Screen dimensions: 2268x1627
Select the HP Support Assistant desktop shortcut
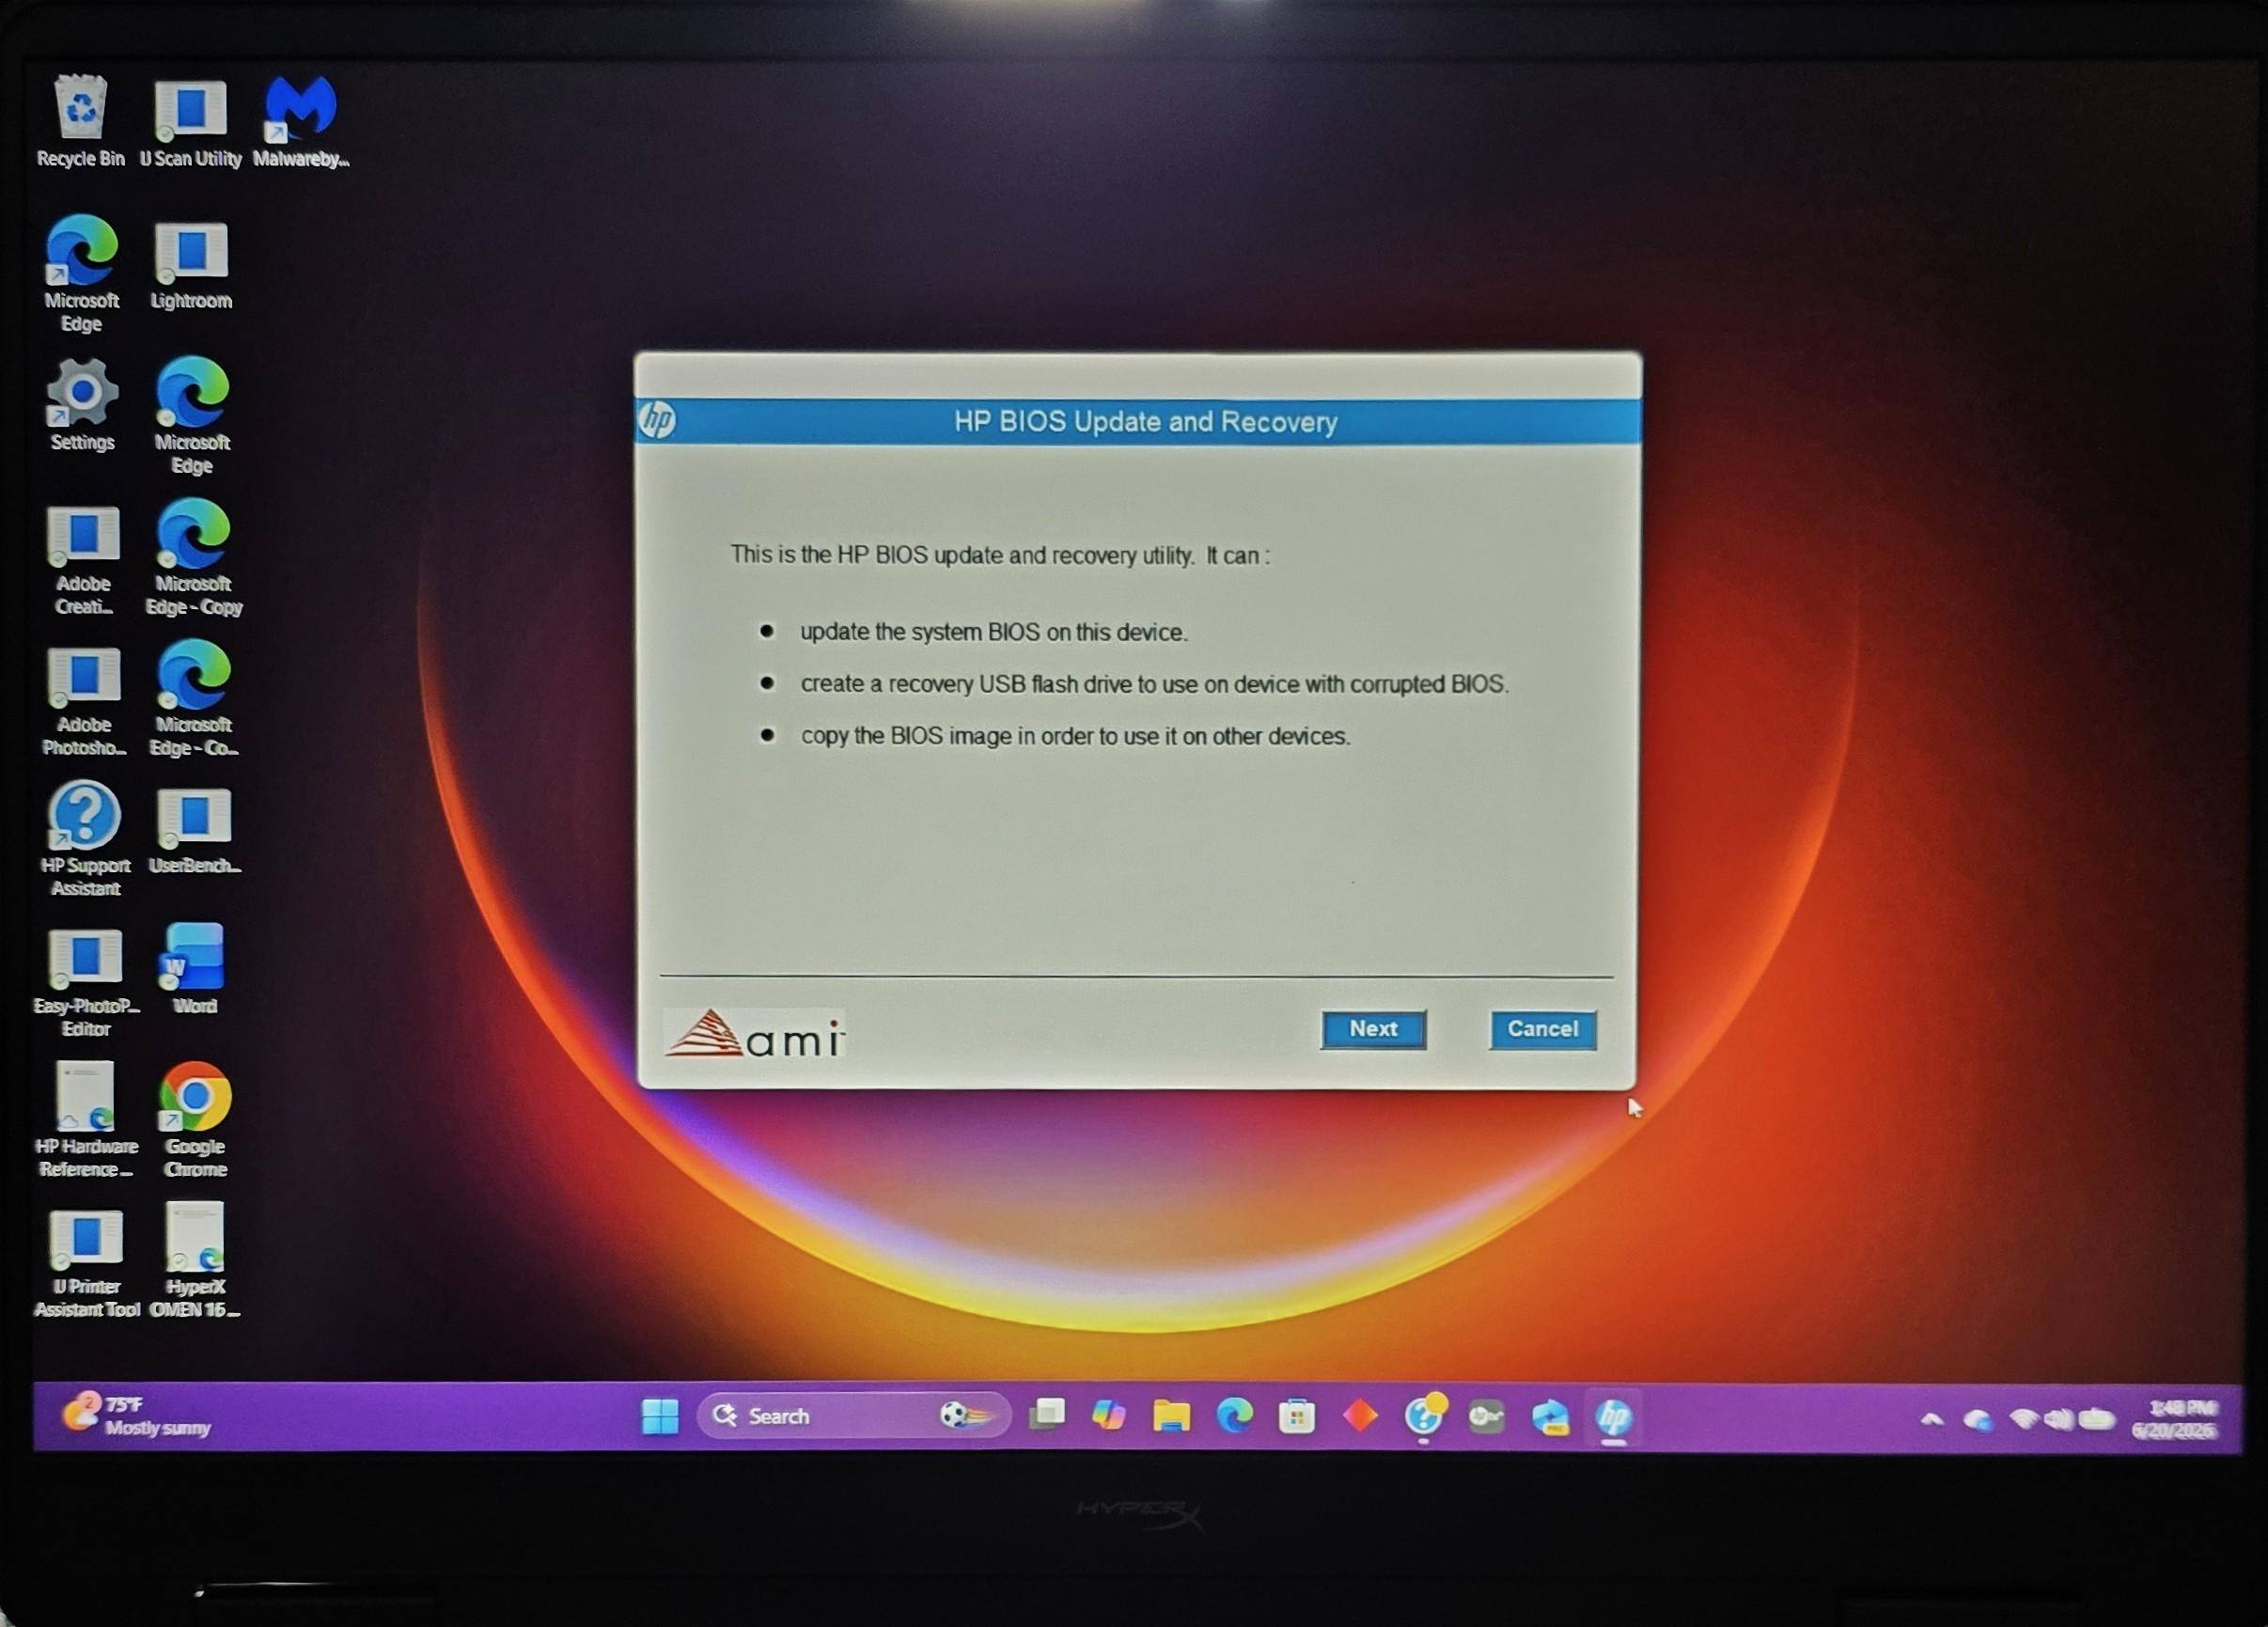pos(85,839)
